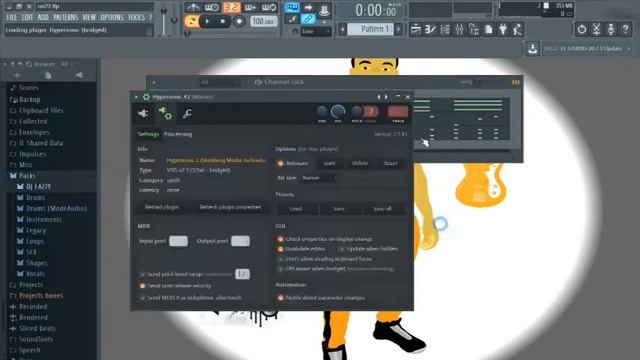Click the Save all presets button
This screenshot has height=360, width=640.
point(382,209)
